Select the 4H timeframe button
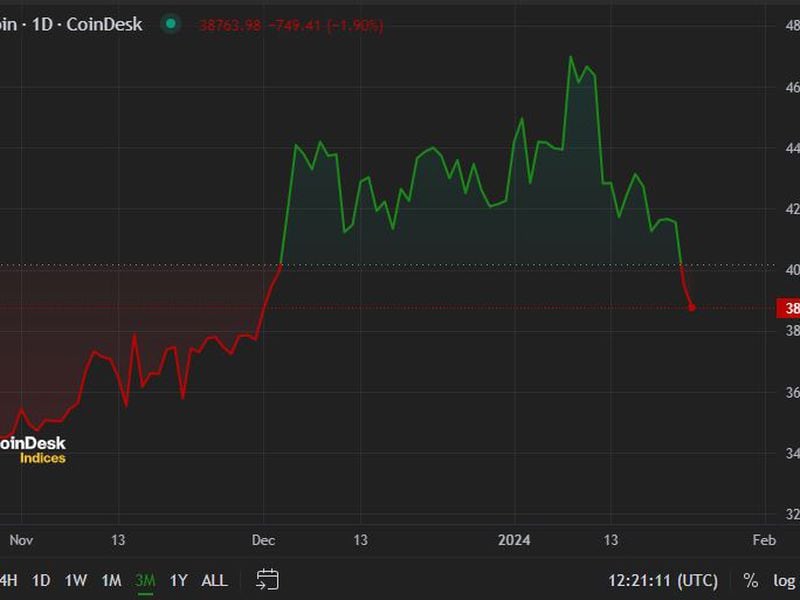This screenshot has width=800, height=600. pos(8,579)
